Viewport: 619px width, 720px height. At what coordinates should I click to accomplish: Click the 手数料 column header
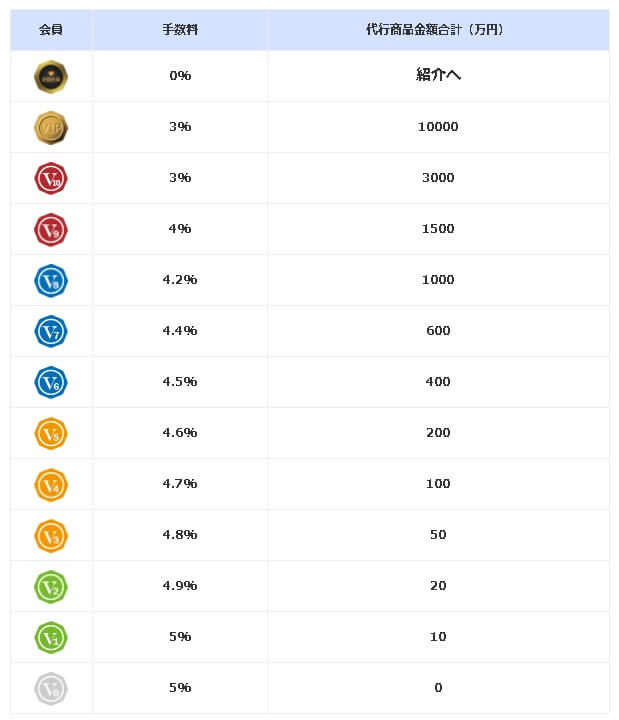(180, 30)
